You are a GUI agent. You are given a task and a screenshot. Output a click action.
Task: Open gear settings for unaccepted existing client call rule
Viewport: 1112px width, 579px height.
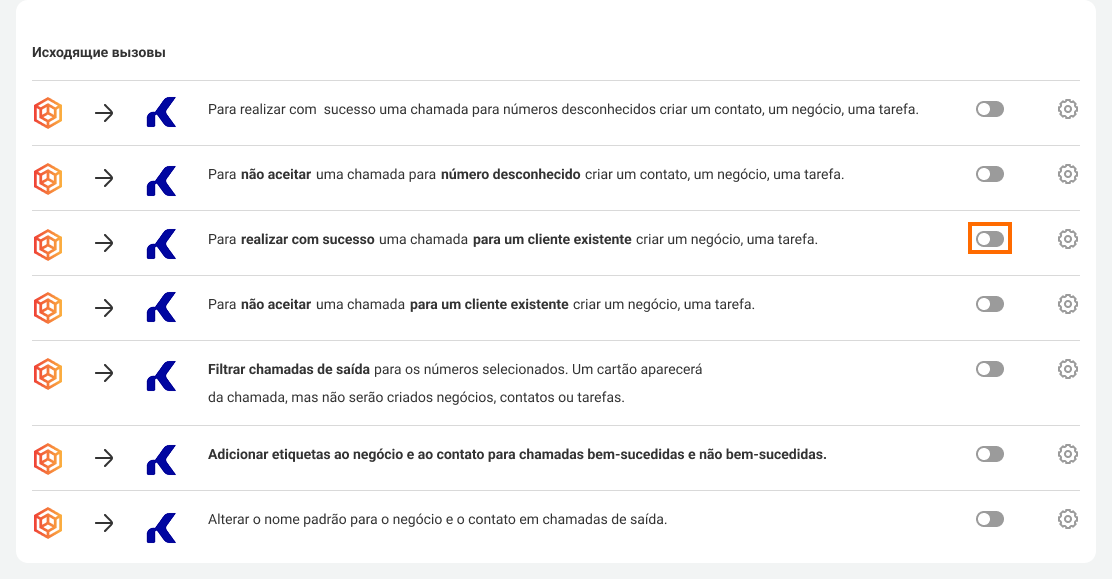point(1067,304)
